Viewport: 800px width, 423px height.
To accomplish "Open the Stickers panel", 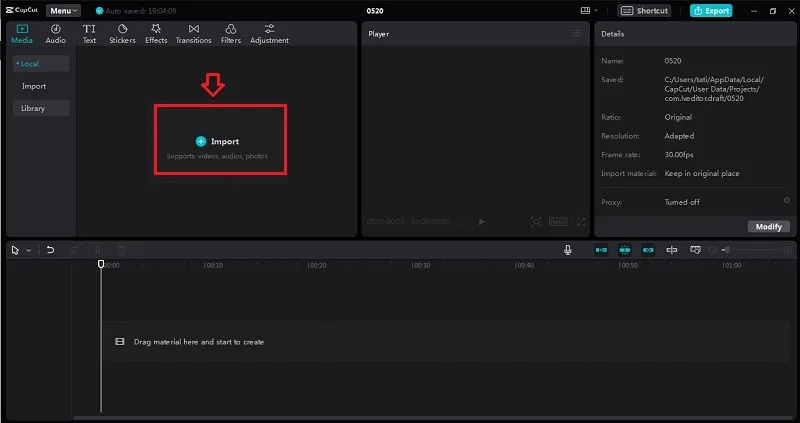I will click(x=122, y=34).
